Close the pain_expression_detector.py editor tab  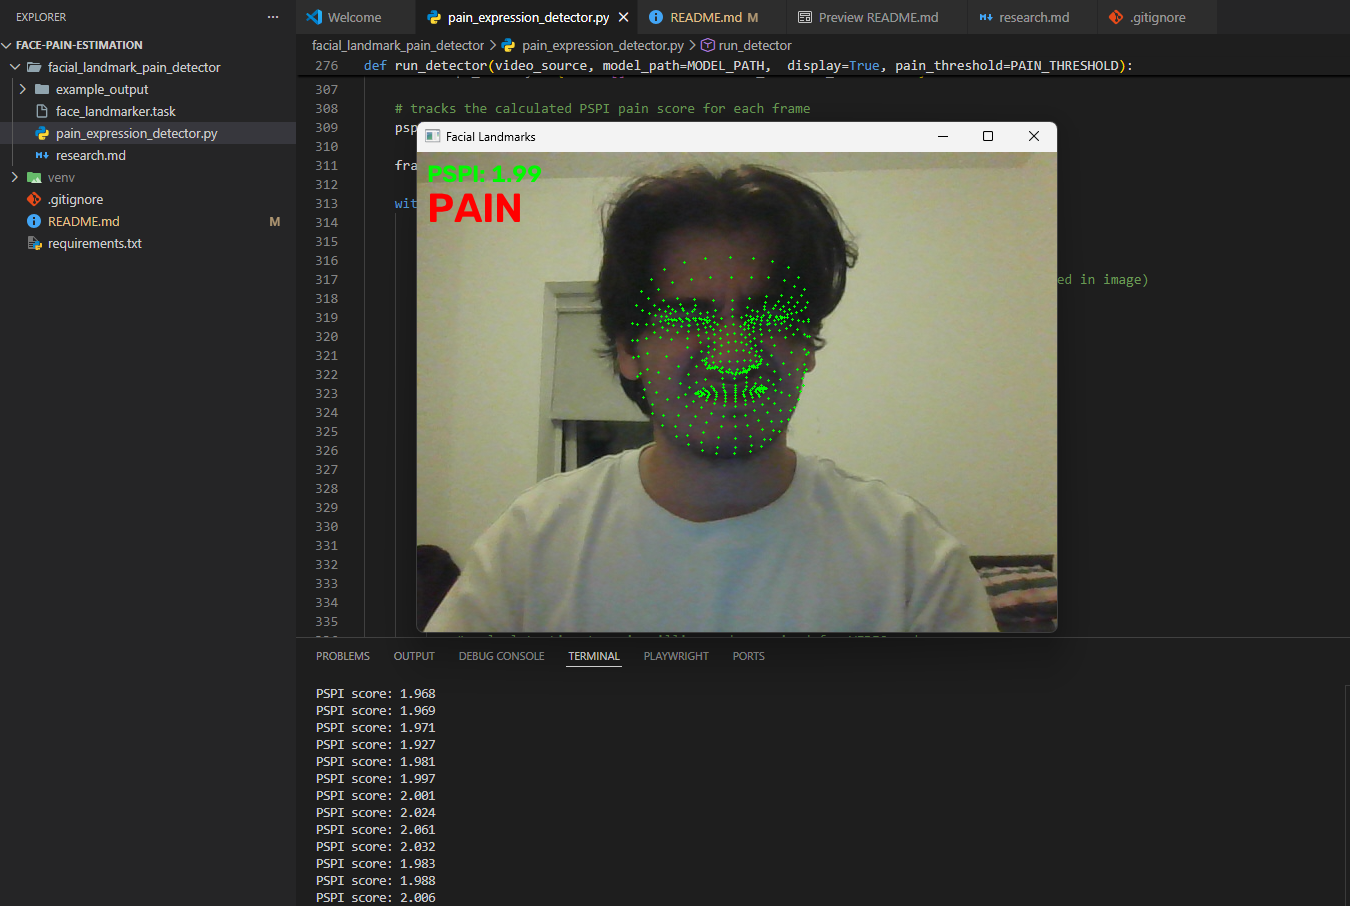624,17
